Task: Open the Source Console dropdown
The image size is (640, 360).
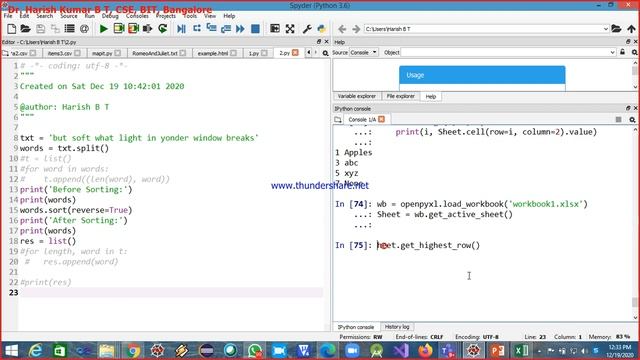Action: pyautogui.click(x=363, y=52)
